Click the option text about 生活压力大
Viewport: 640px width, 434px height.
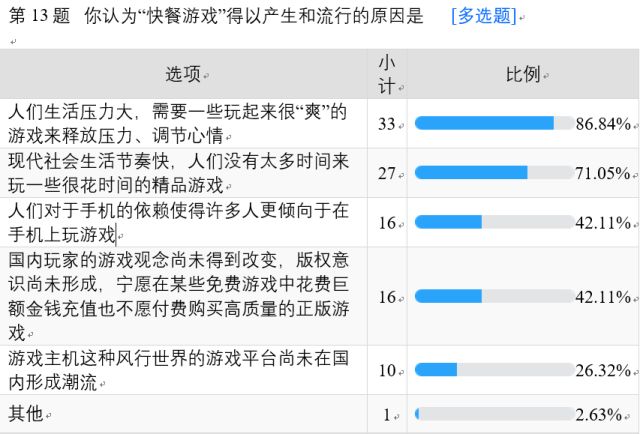[177, 123]
